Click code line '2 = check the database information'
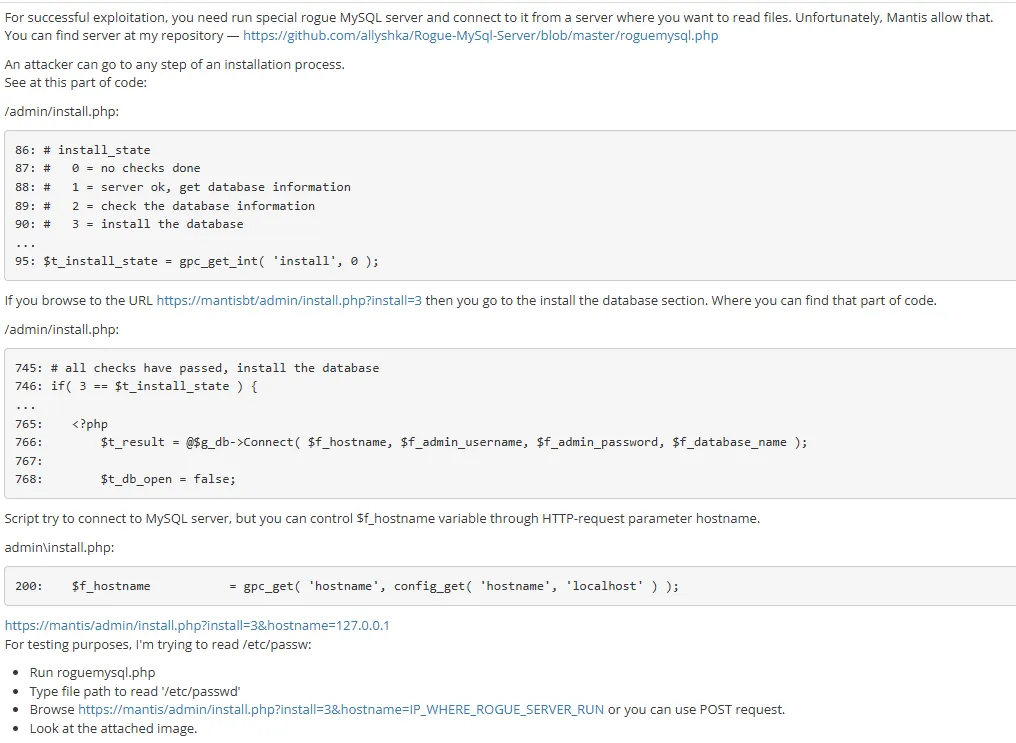1016x743 pixels. (x=165, y=206)
